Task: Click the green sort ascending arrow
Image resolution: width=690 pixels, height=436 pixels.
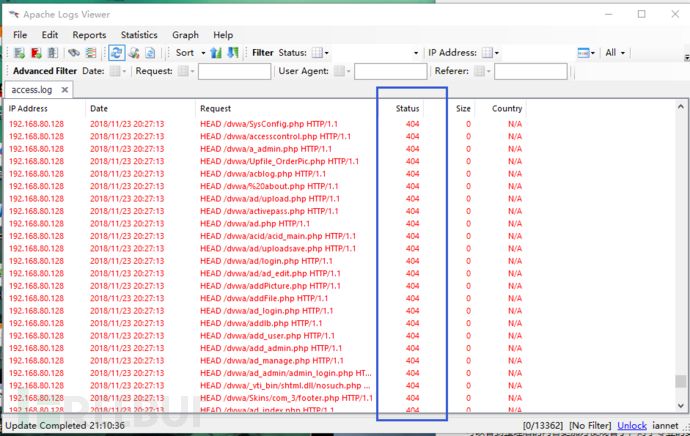Action: pyautogui.click(x=215, y=53)
